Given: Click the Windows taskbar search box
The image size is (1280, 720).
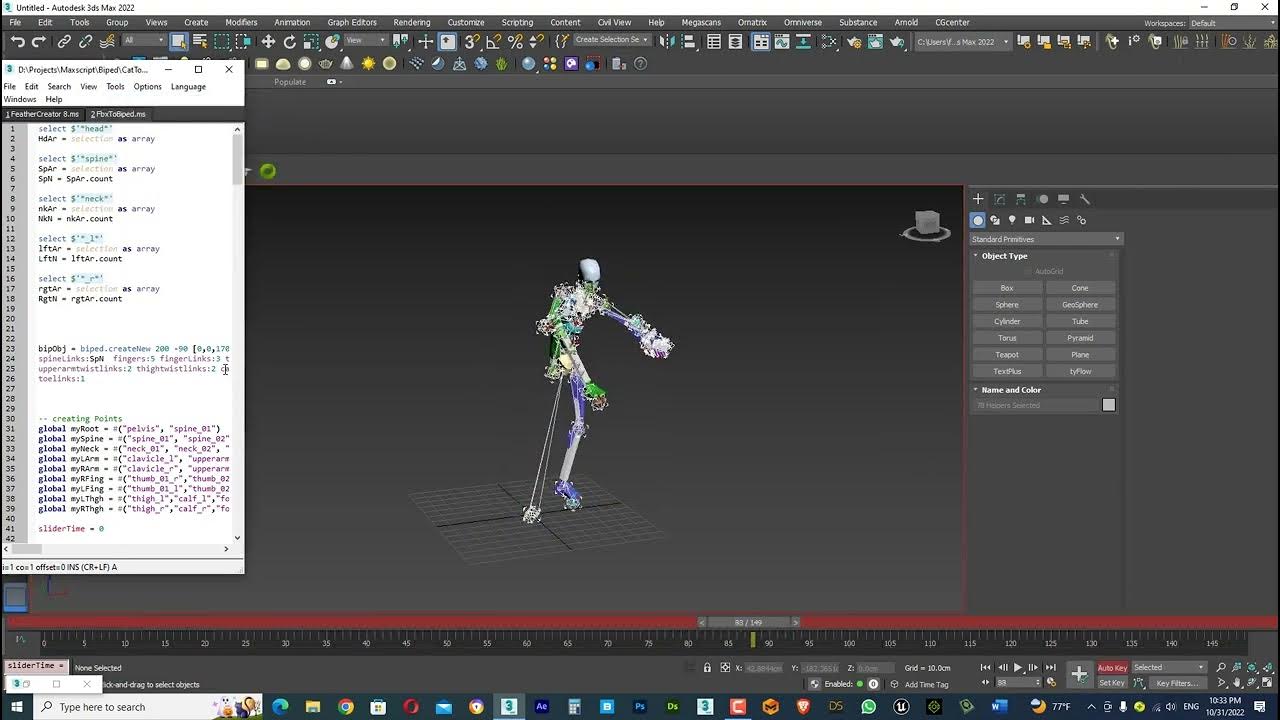Looking at the screenshot, I should 148,707.
